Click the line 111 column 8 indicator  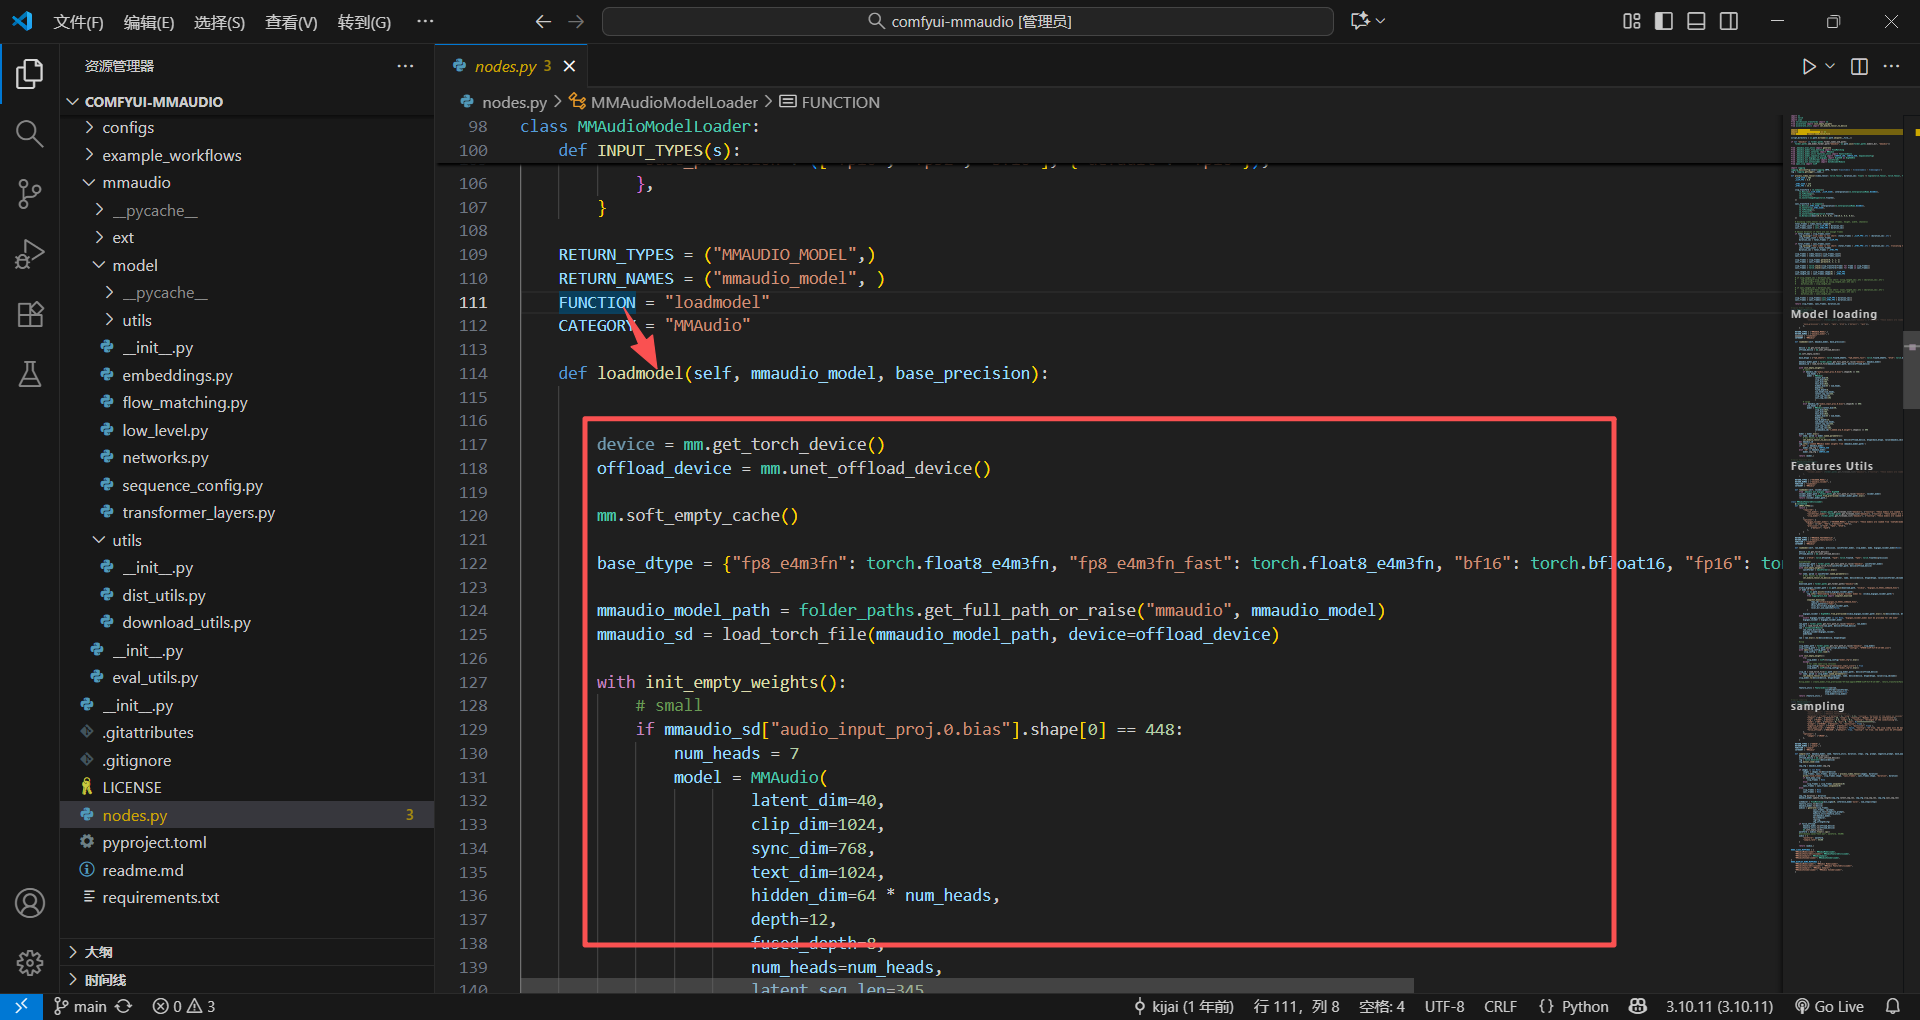pos(1296,1006)
